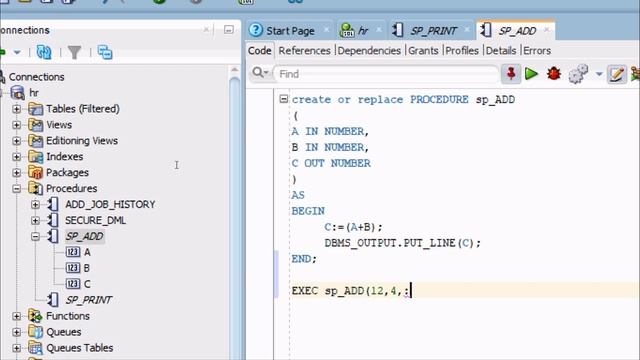
Task: Click the Compile gears icon
Action: click(578, 74)
